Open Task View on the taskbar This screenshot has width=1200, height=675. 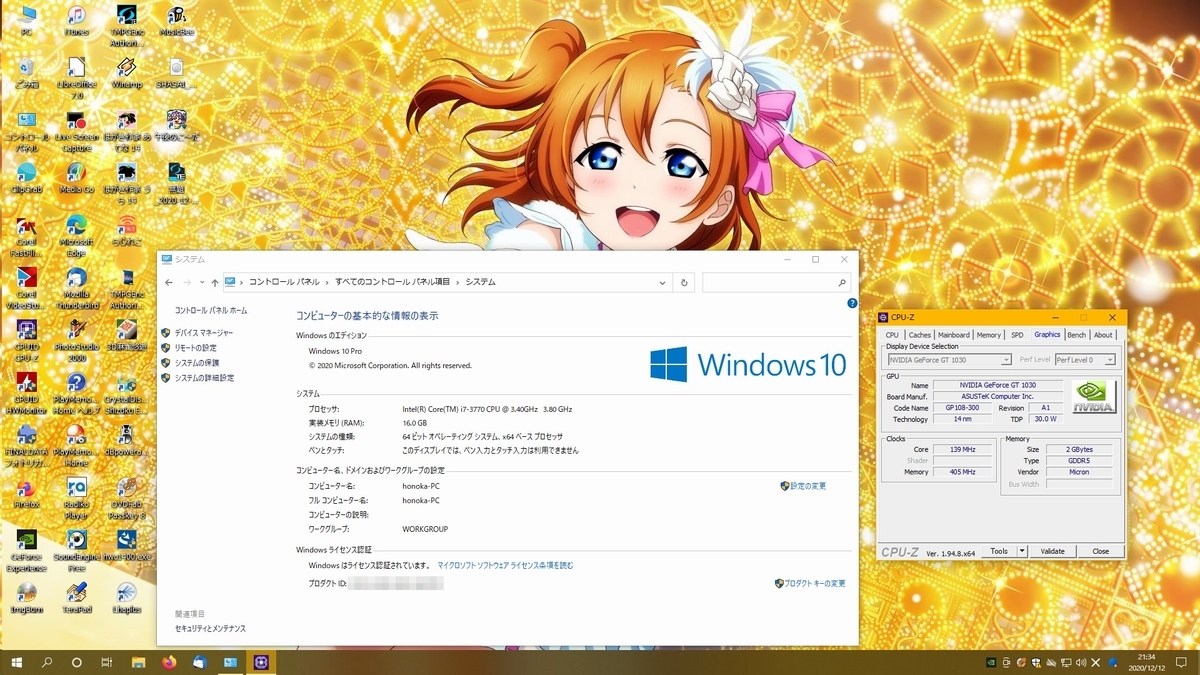(x=106, y=662)
